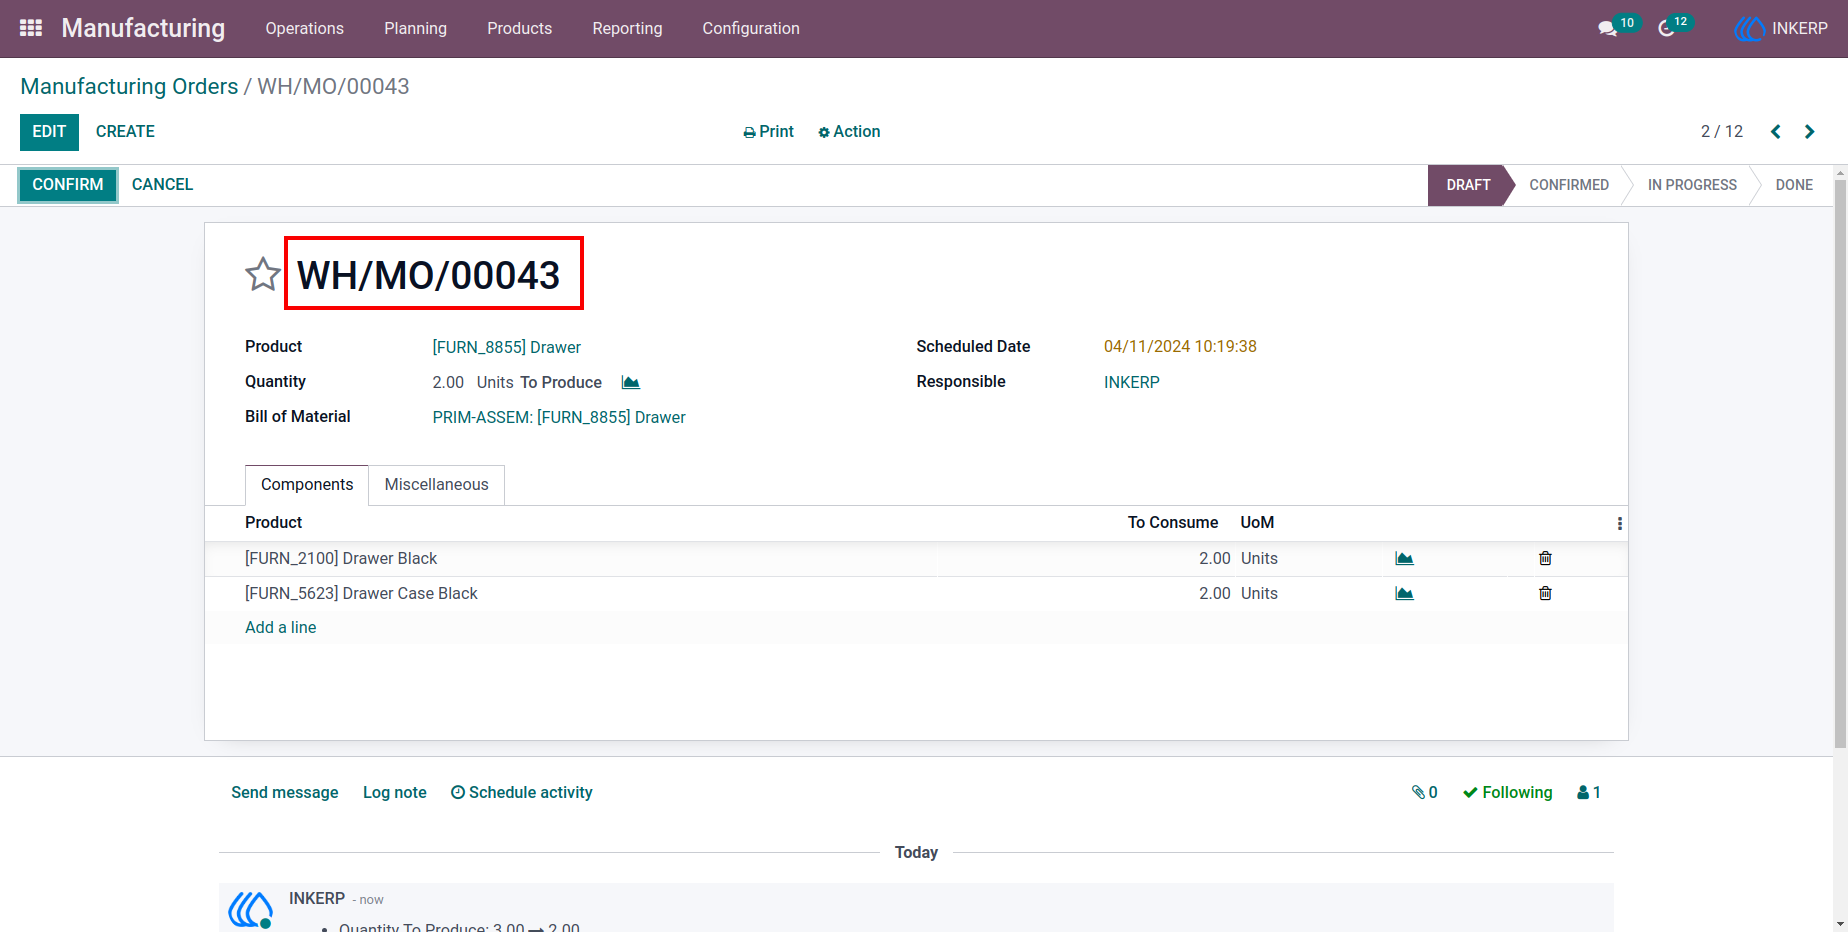Open the attachments paperclip counter

tap(1424, 792)
